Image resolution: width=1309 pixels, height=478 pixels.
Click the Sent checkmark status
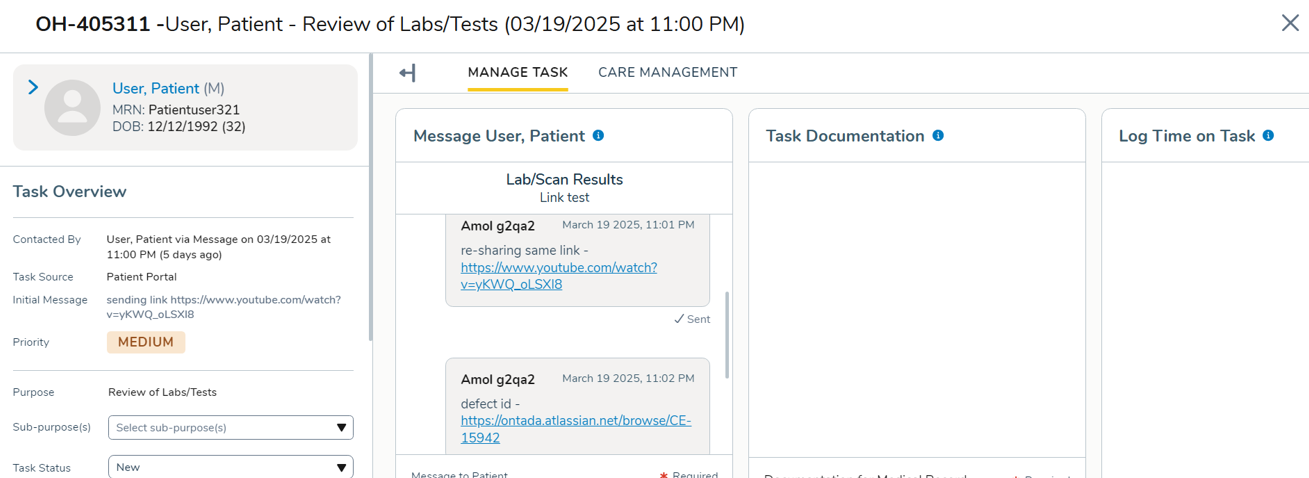pyautogui.click(x=692, y=320)
